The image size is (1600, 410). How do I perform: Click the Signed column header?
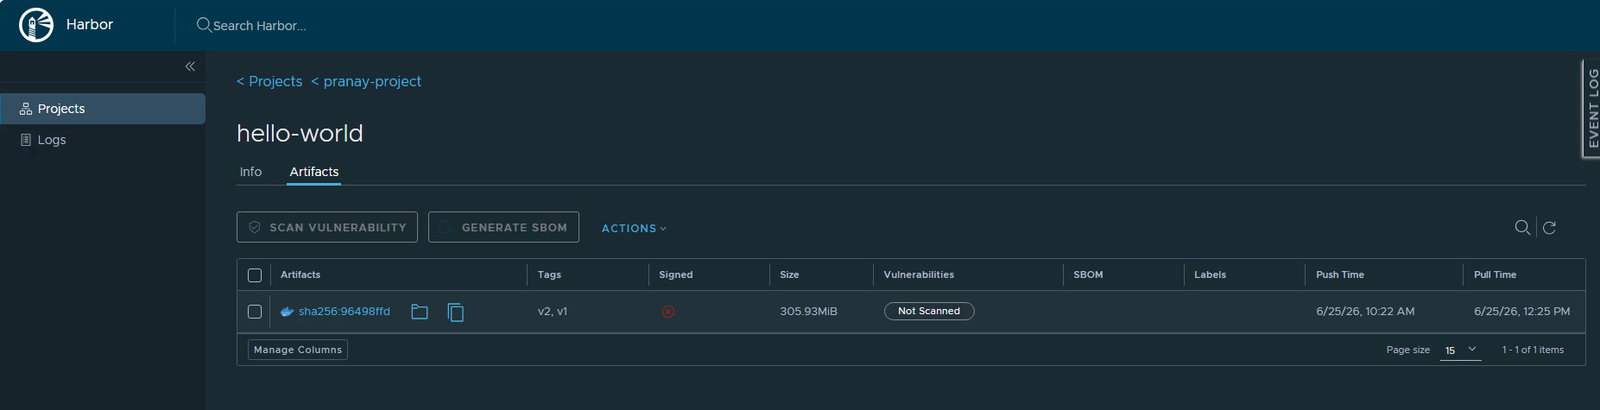pos(676,275)
